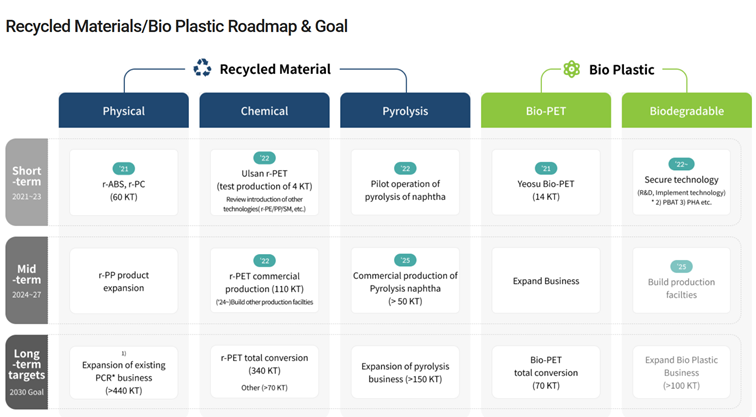Click the recycling arrows icon
Viewport: 756px width, 417px height.
[x=202, y=68]
